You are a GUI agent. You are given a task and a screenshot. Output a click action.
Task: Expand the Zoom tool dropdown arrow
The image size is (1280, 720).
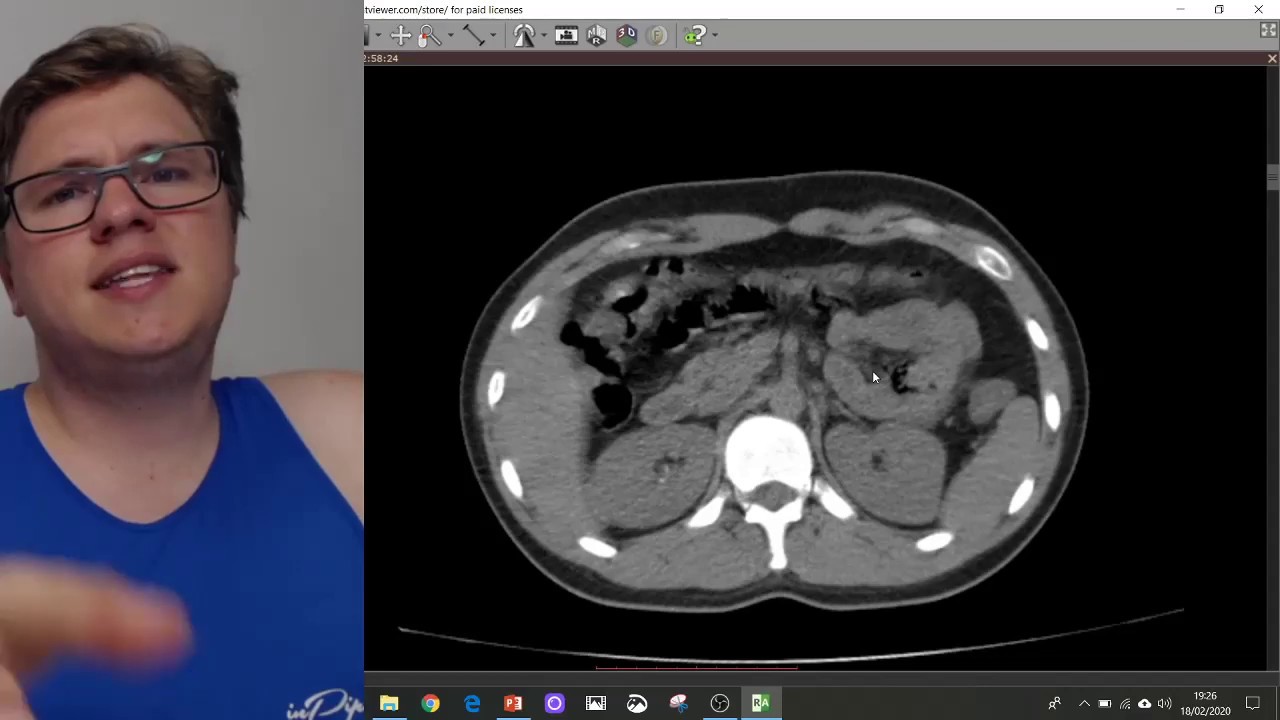tap(450, 36)
